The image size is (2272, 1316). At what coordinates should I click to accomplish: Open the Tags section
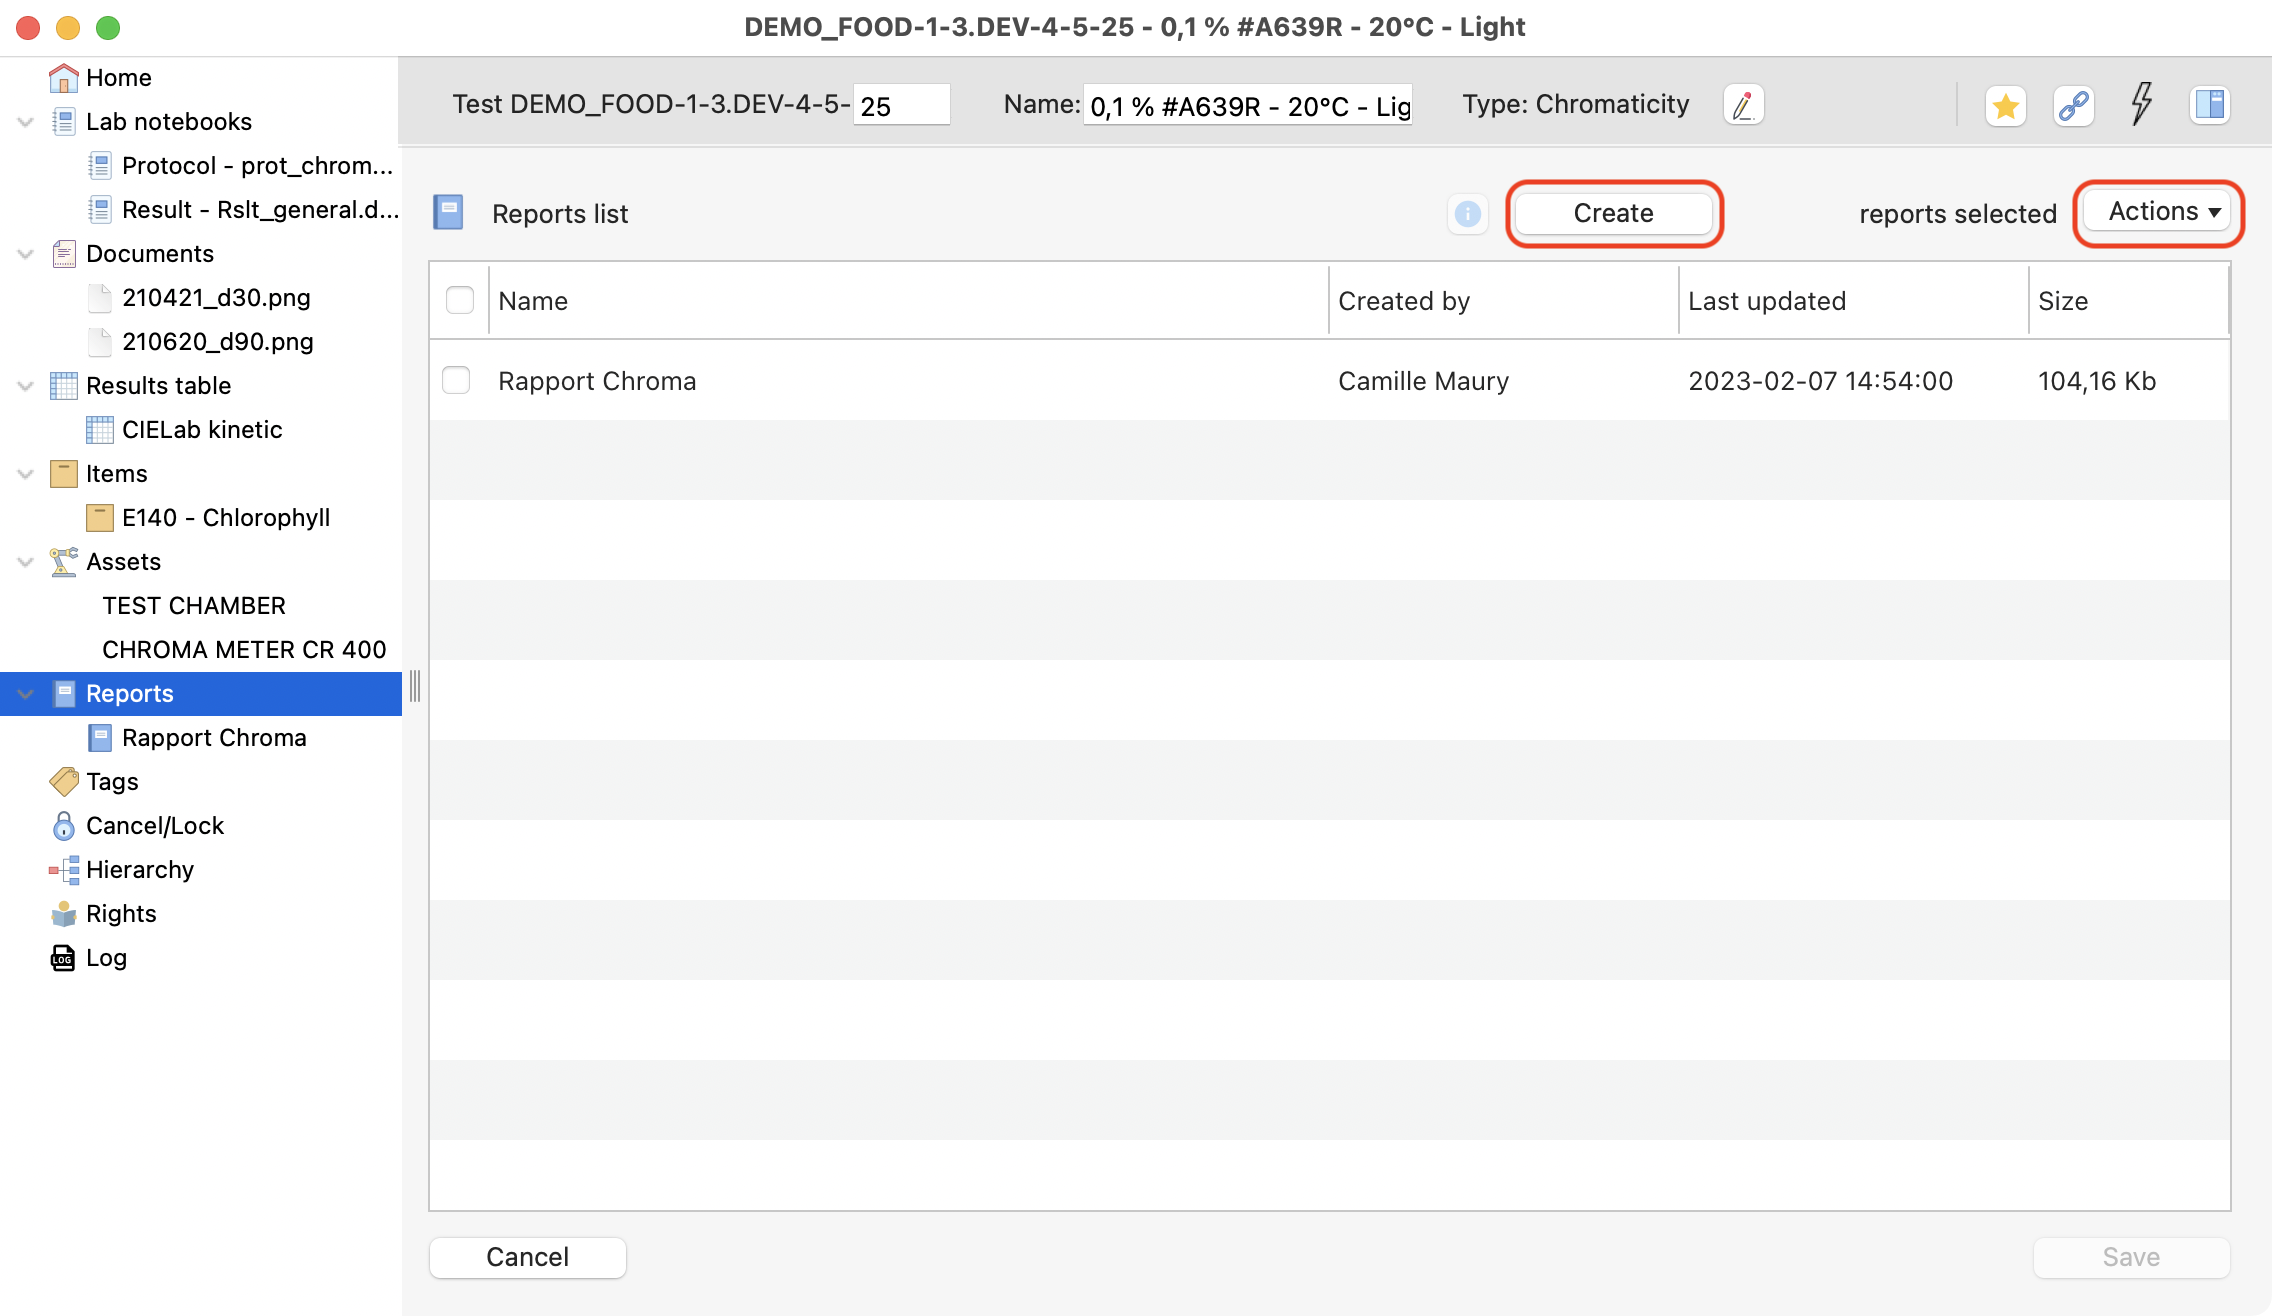[112, 782]
